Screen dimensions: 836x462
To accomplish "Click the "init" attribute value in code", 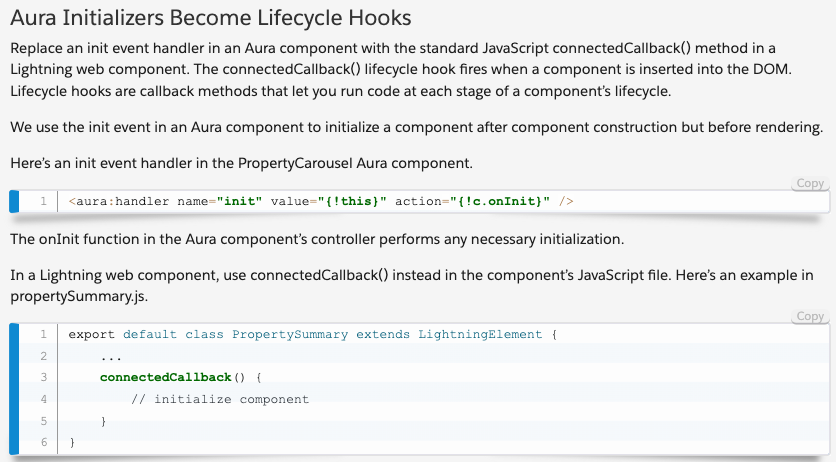I will [239, 201].
